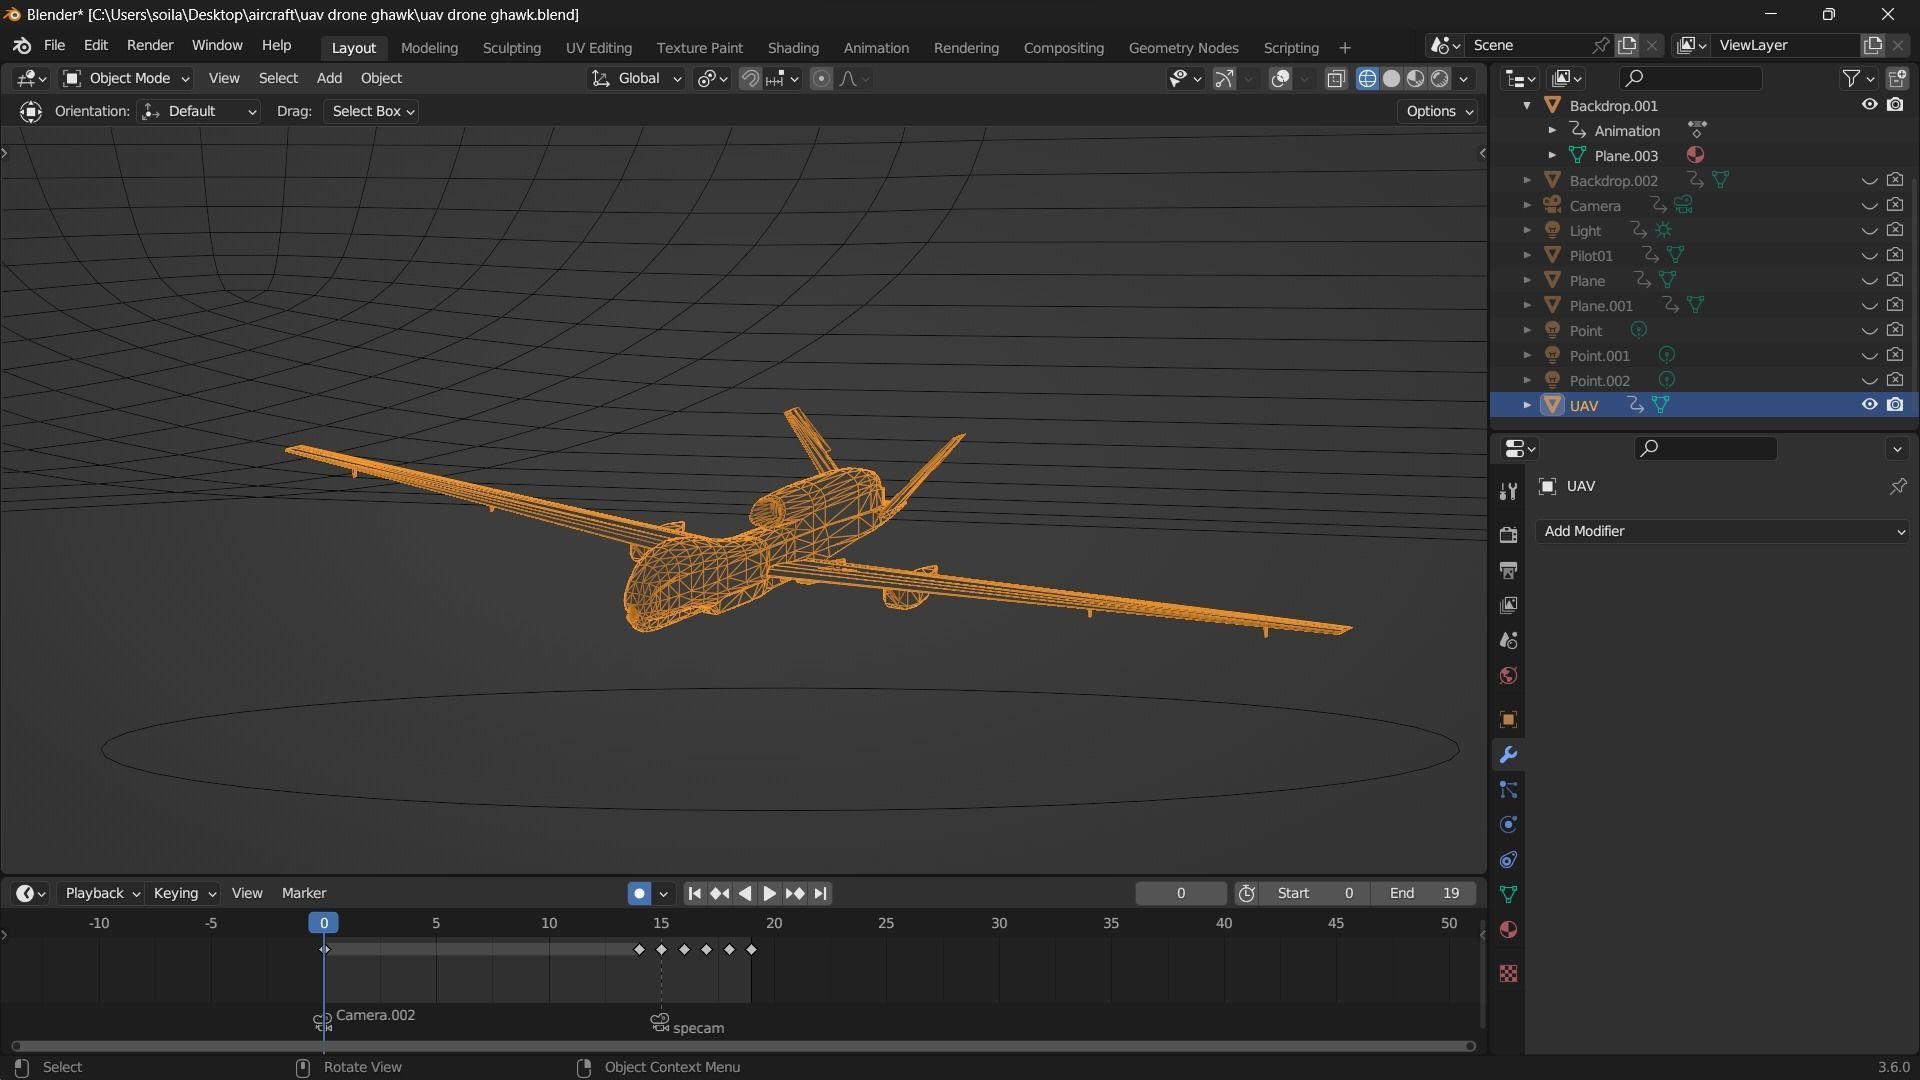Screen dimensions: 1920x1080
Task: Open the Material properties tab icon
Action: point(1508,930)
